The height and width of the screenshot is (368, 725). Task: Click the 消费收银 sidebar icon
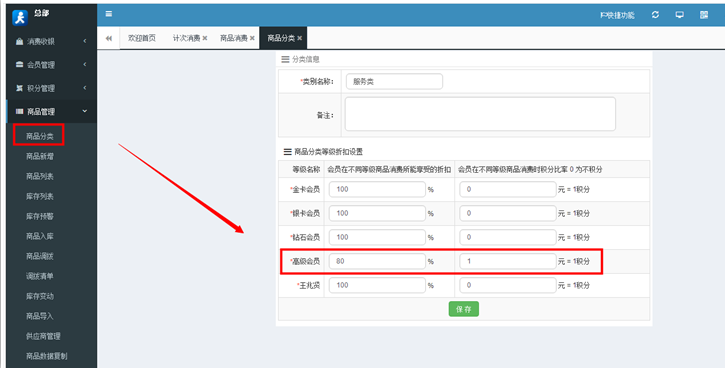tap(19, 41)
